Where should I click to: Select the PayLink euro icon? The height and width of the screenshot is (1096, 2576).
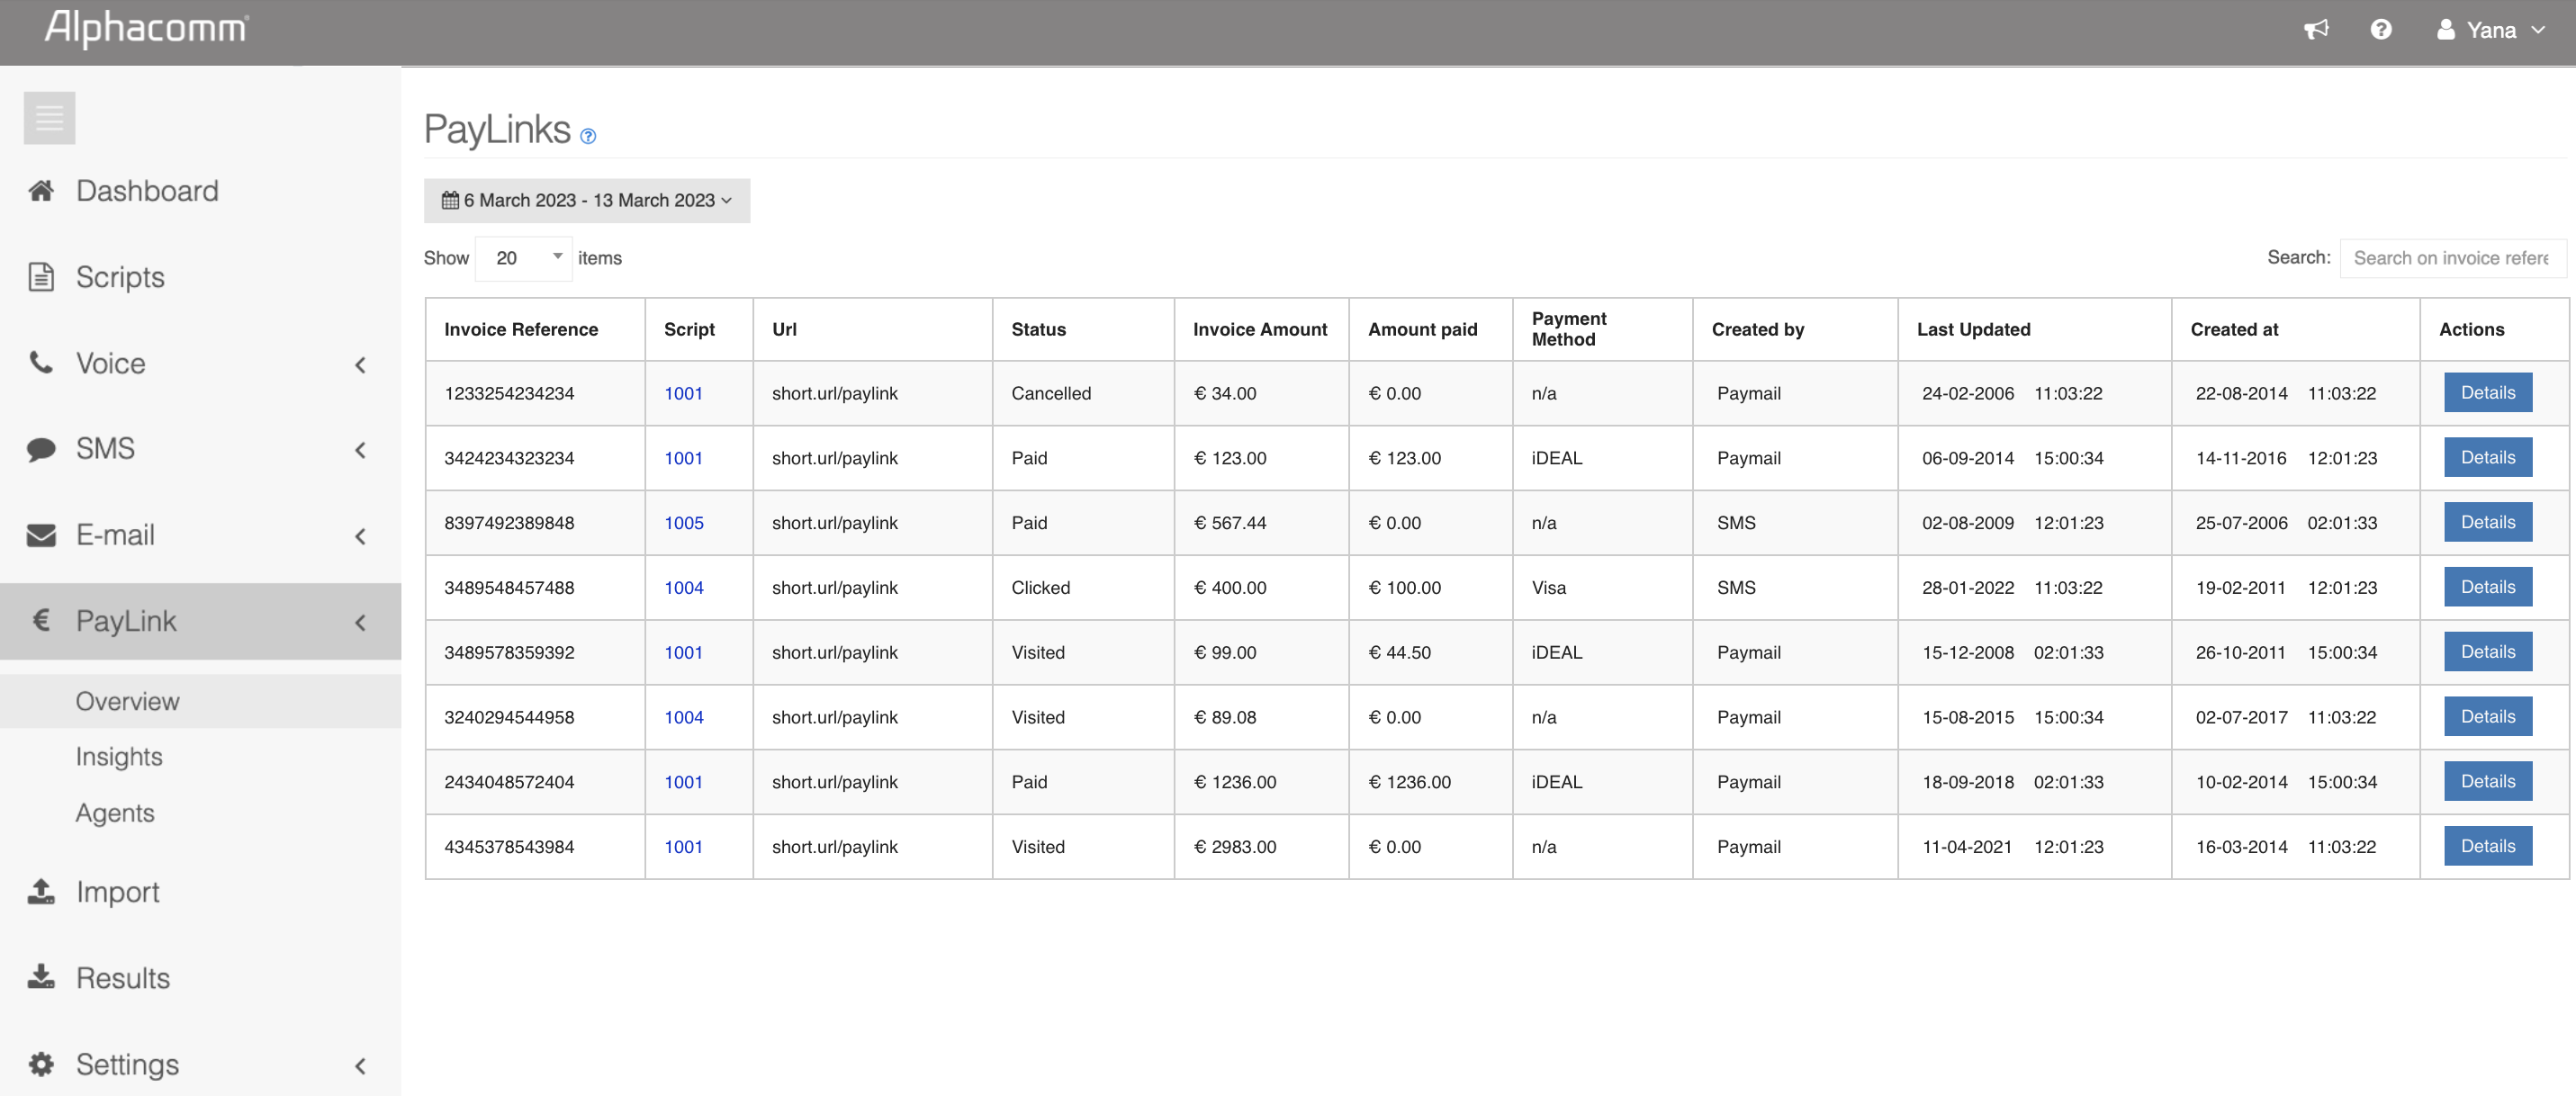point(41,621)
